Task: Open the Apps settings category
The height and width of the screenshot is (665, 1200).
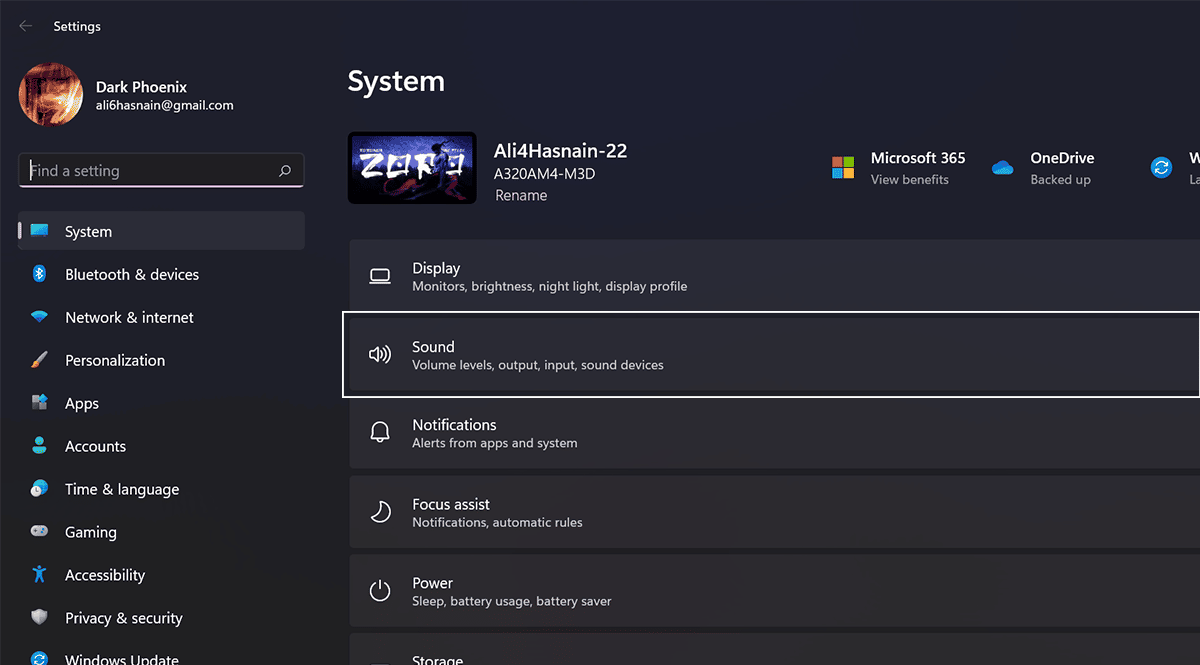Action: 82,403
